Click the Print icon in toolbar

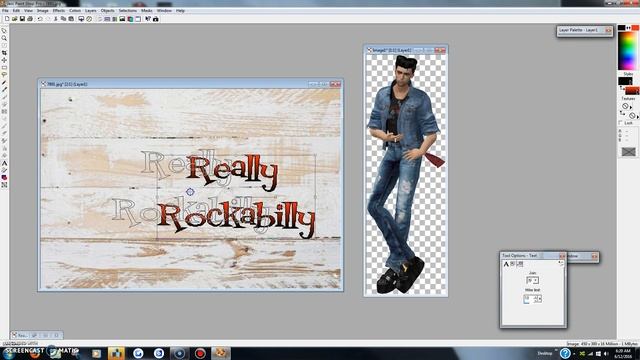pyautogui.click(x=30, y=19)
